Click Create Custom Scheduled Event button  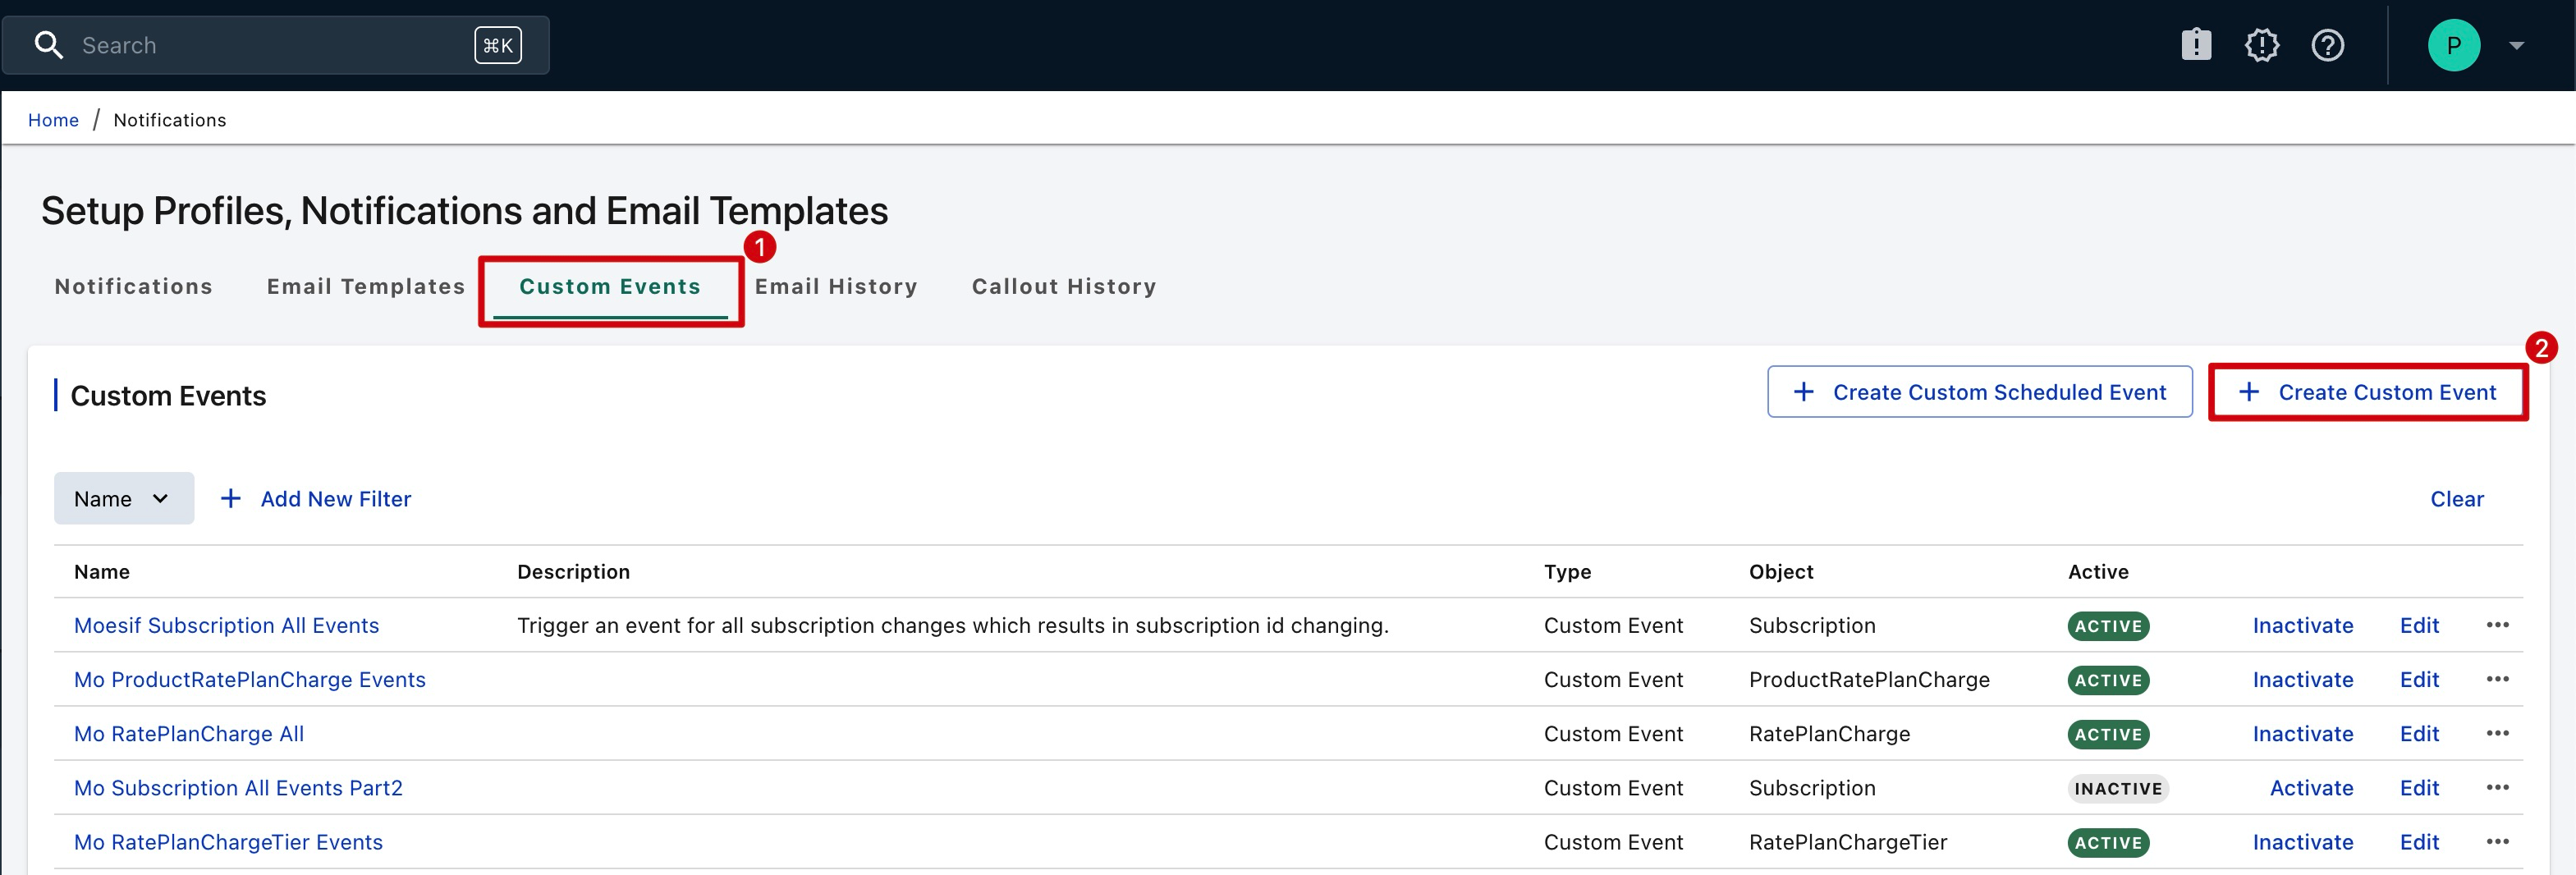pos(1979,392)
